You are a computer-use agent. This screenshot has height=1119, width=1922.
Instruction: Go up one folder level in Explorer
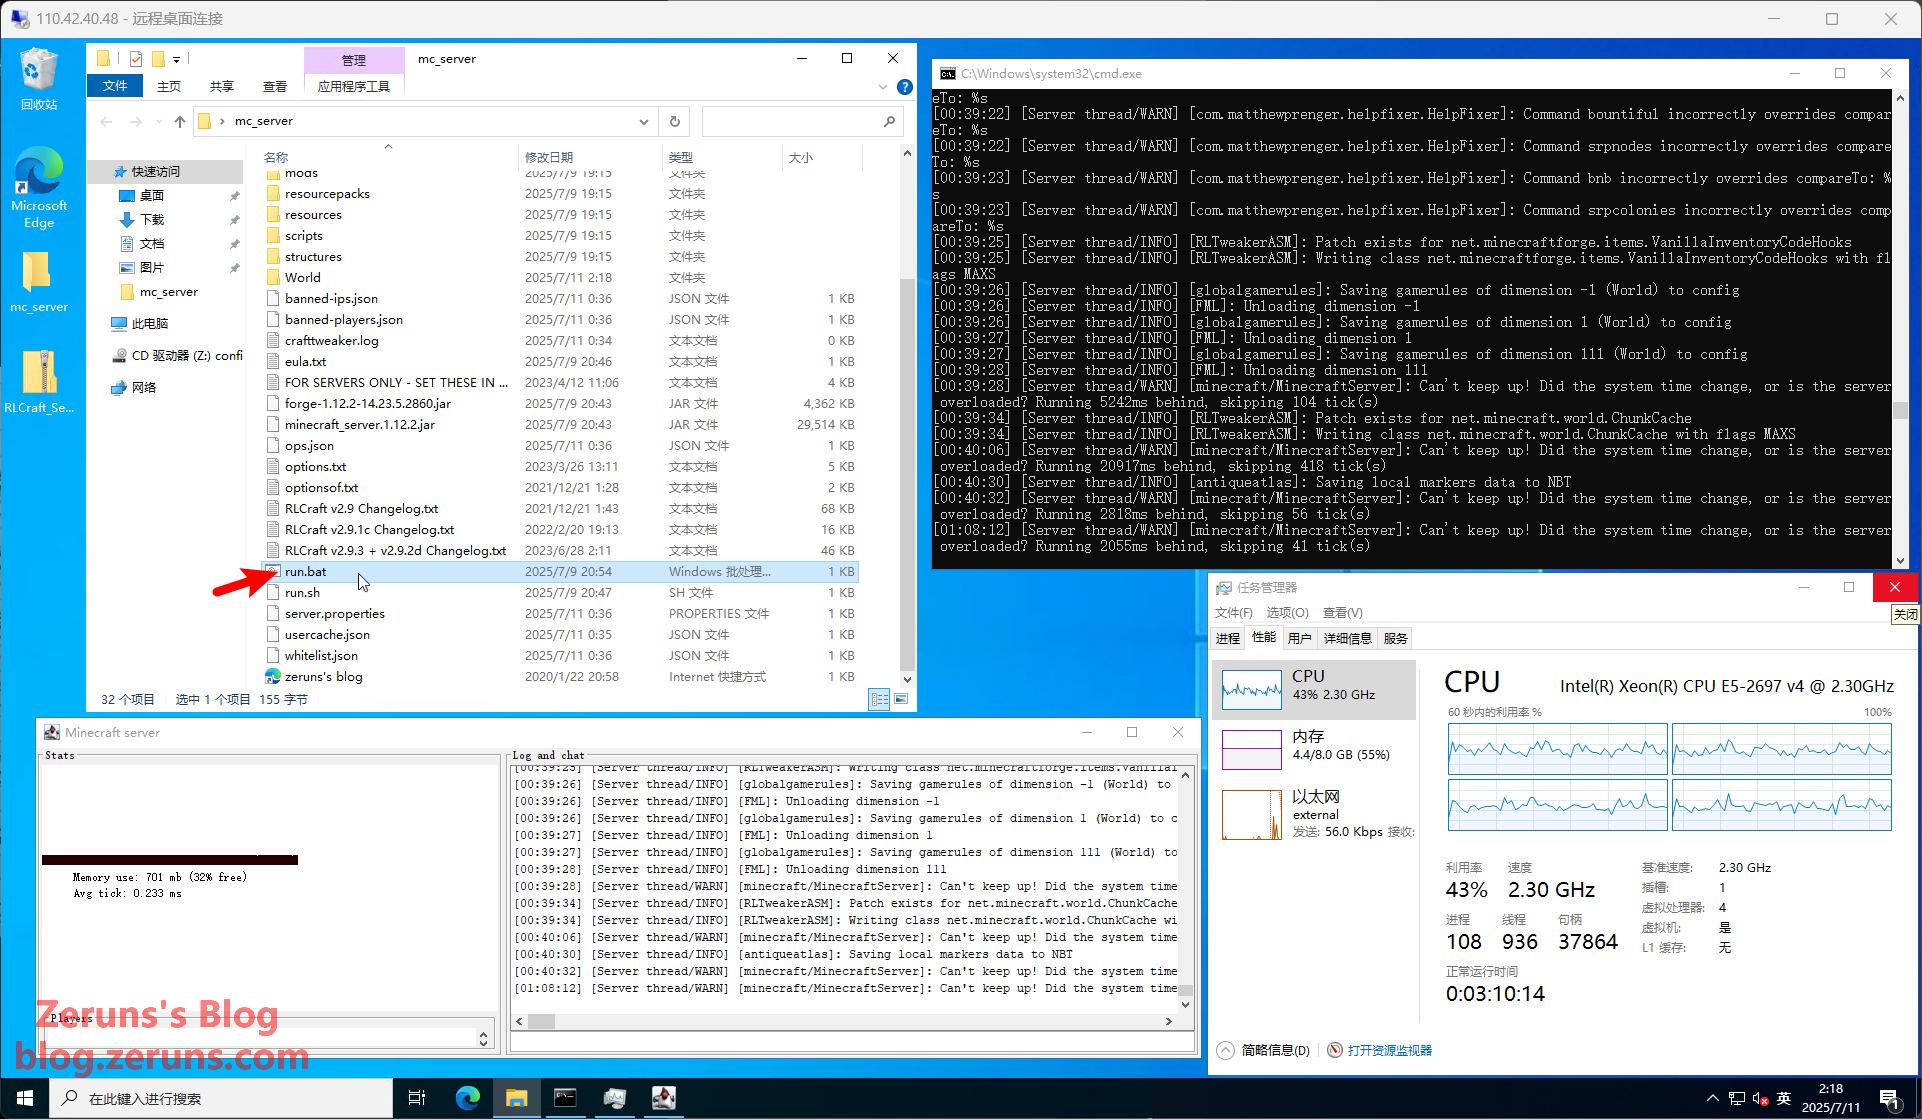click(180, 121)
